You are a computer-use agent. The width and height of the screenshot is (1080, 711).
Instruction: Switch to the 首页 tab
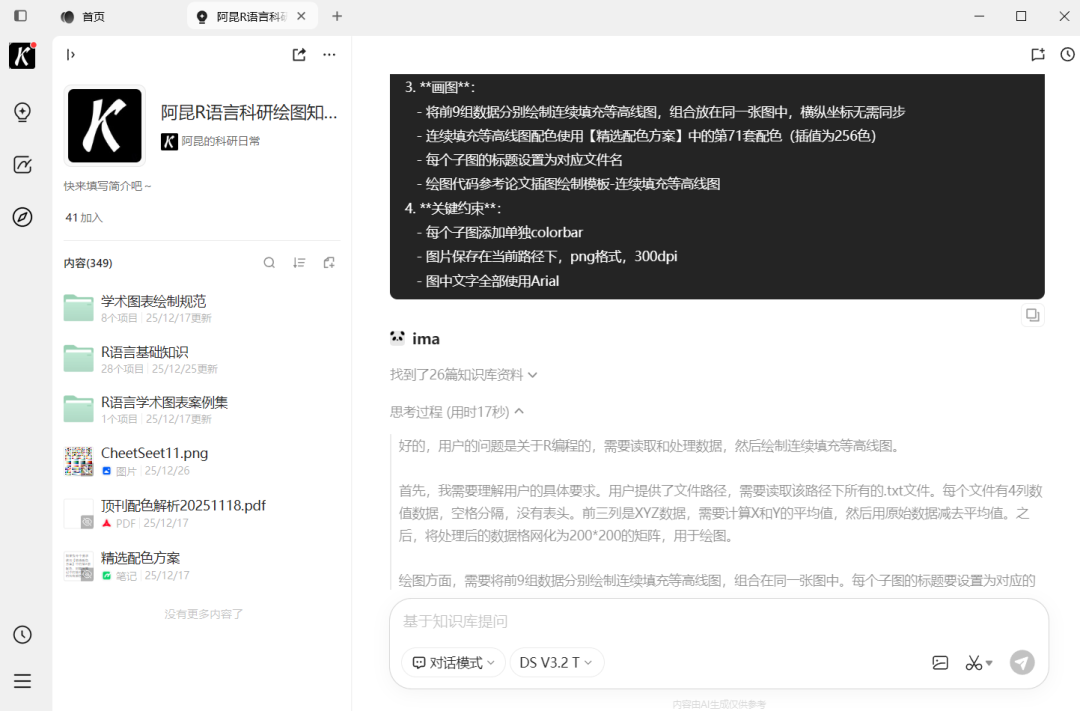click(x=83, y=17)
